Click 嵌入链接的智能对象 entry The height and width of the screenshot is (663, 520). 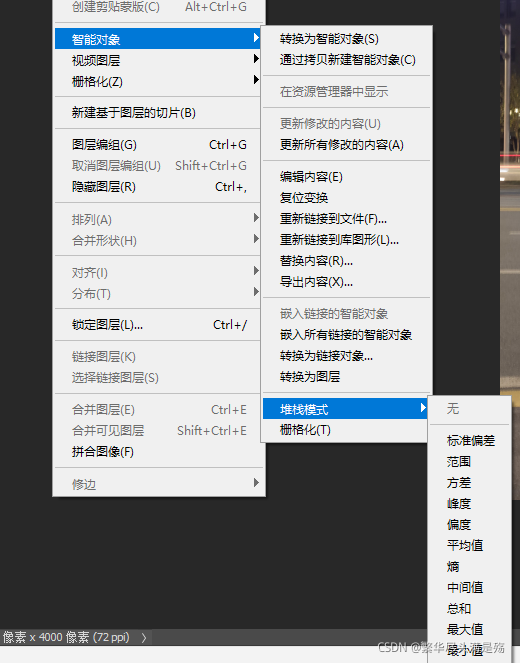(346, 314)
